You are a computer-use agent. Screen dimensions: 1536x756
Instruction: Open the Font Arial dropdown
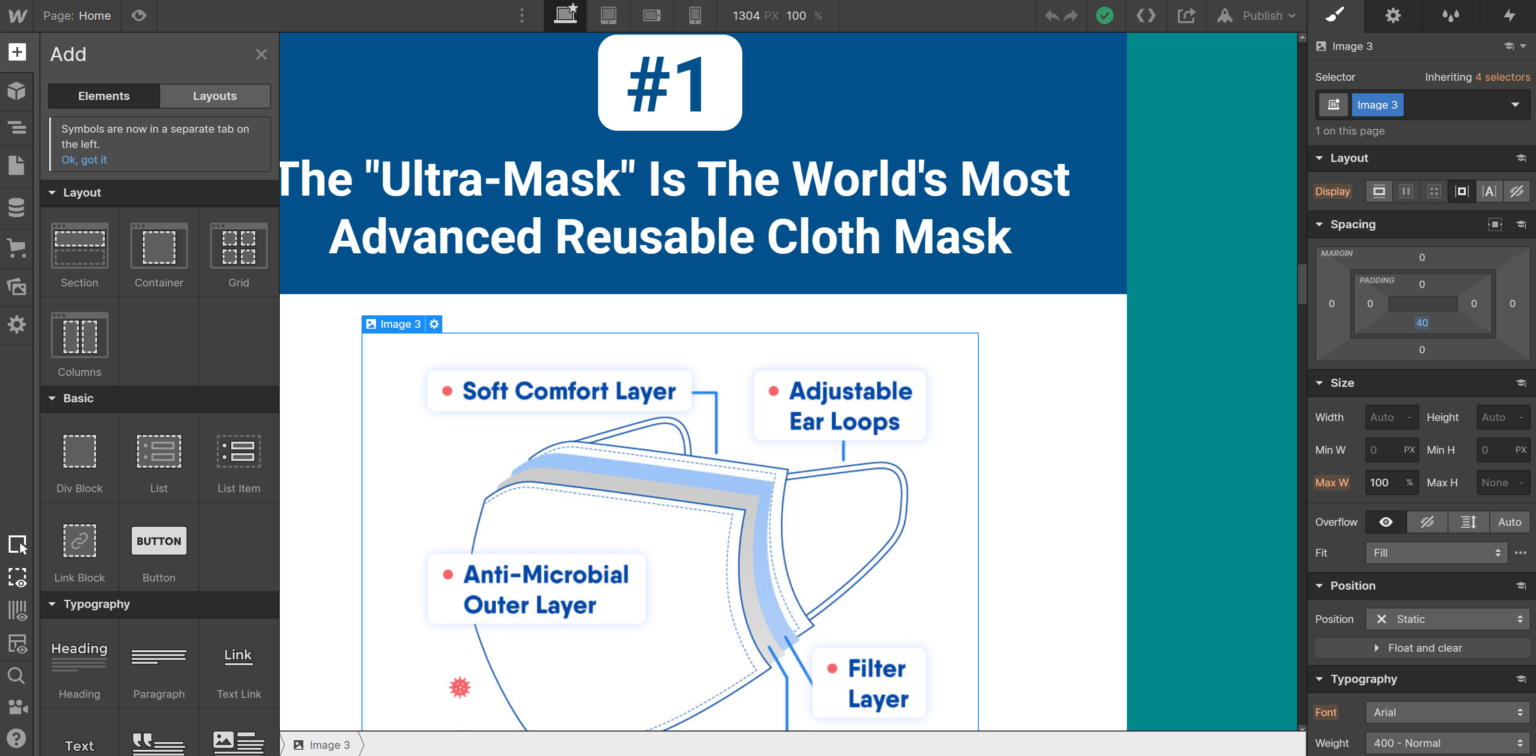pos(1447,712)
